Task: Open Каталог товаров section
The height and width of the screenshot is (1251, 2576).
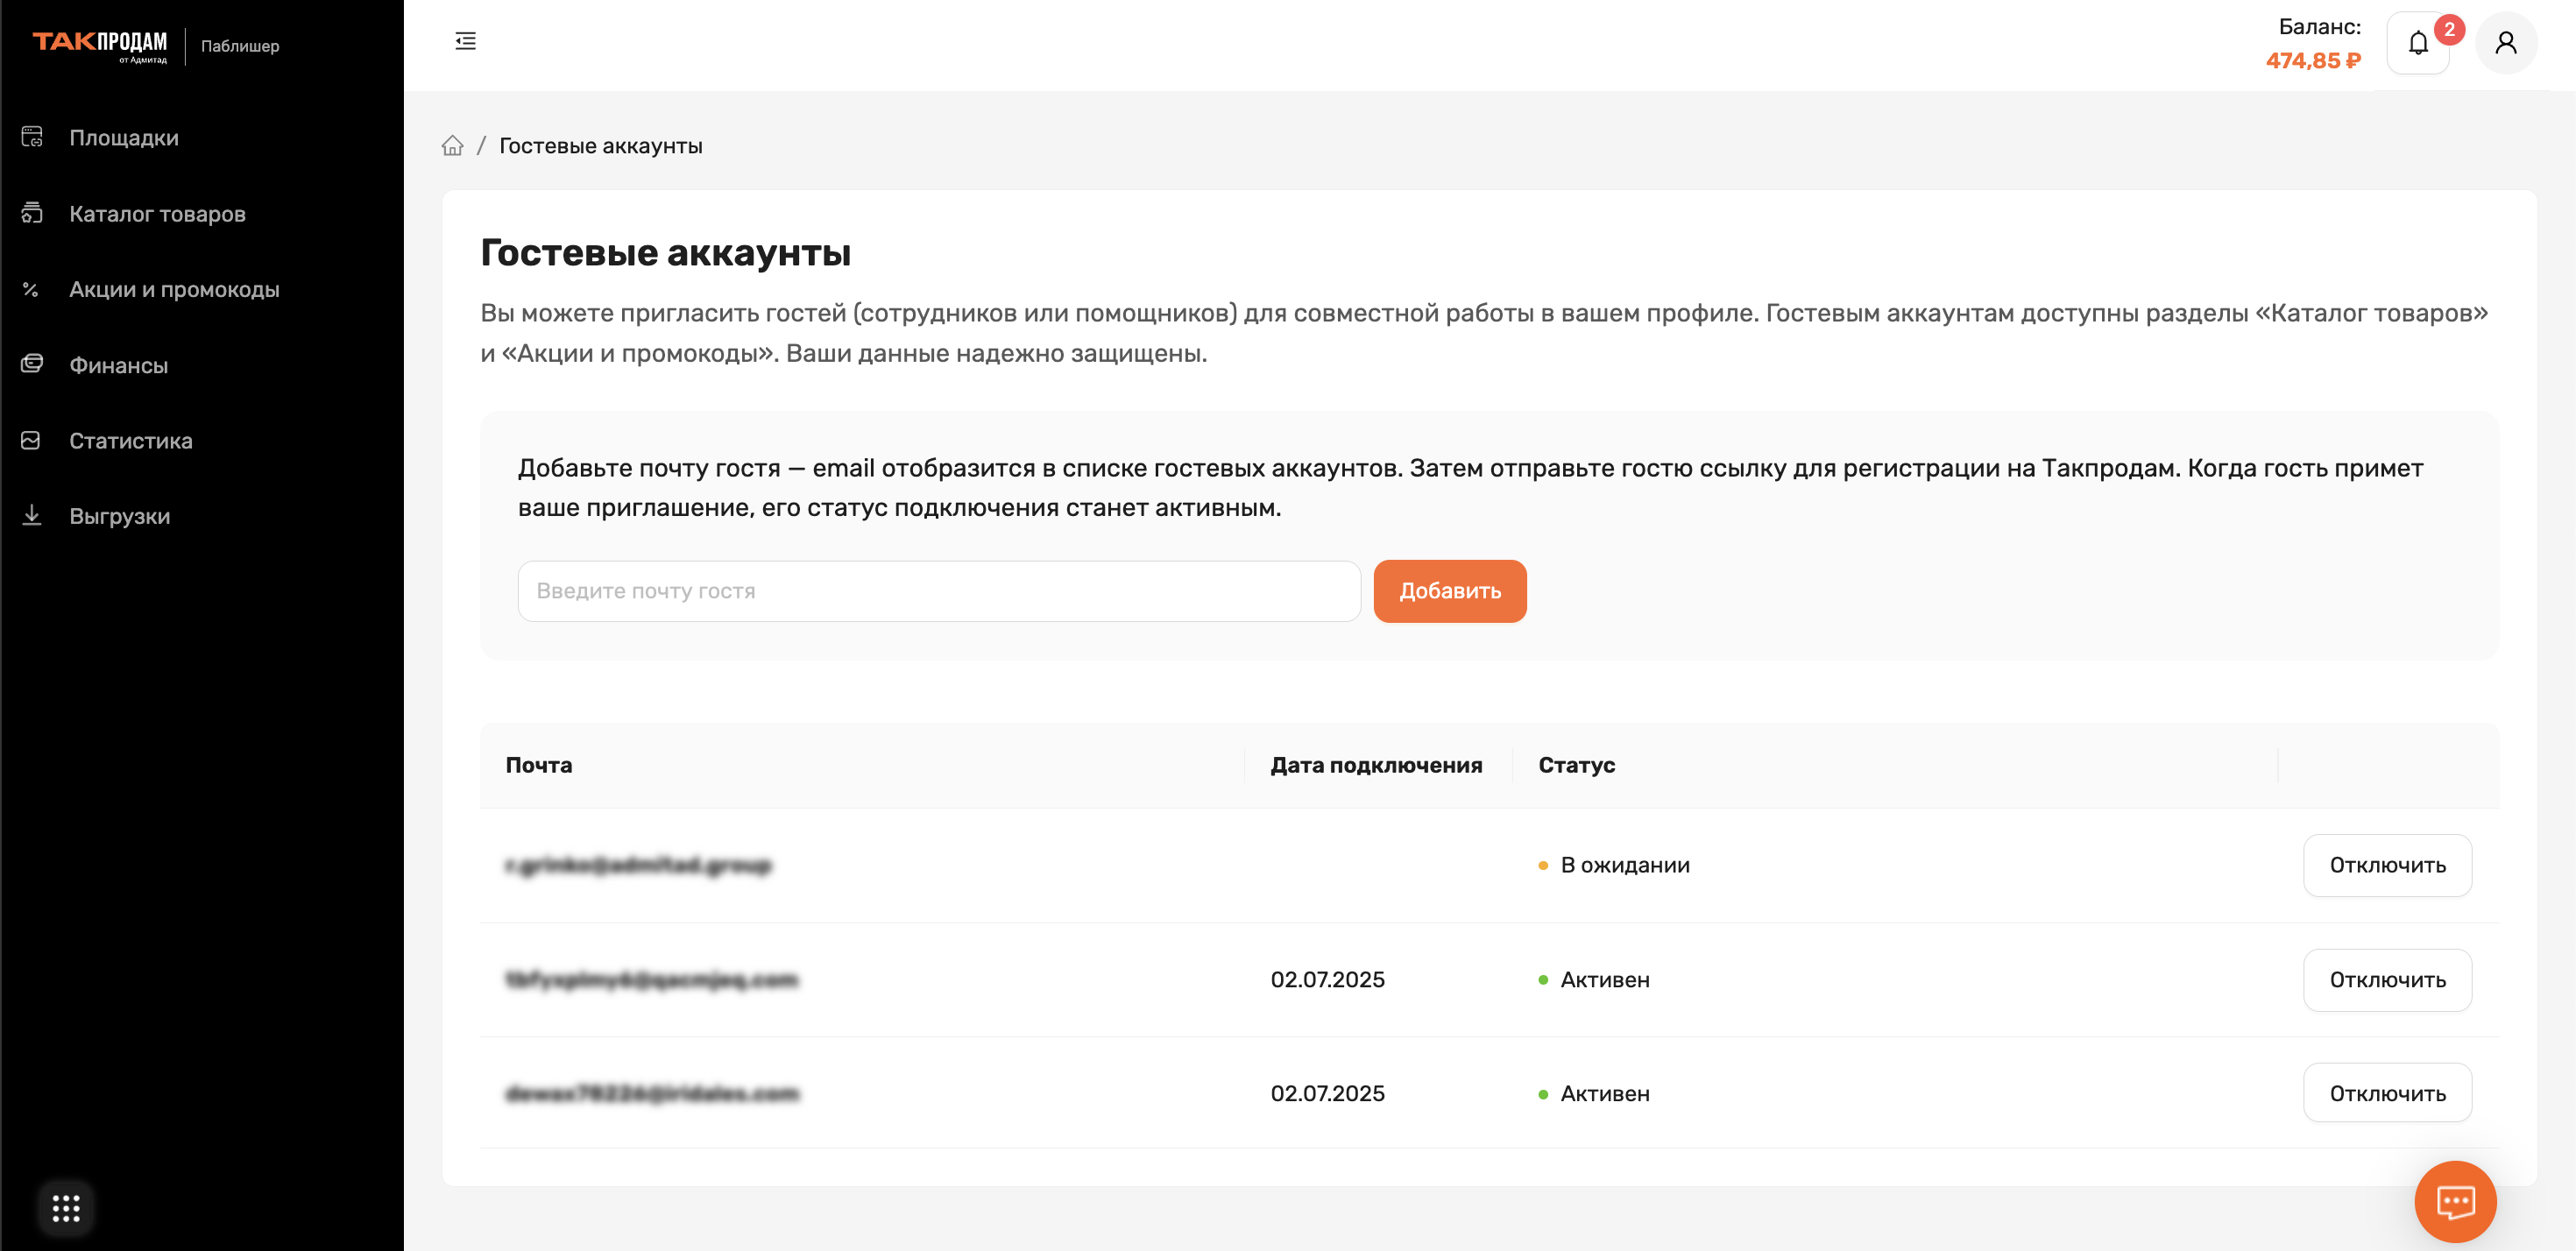Action: 157,214
